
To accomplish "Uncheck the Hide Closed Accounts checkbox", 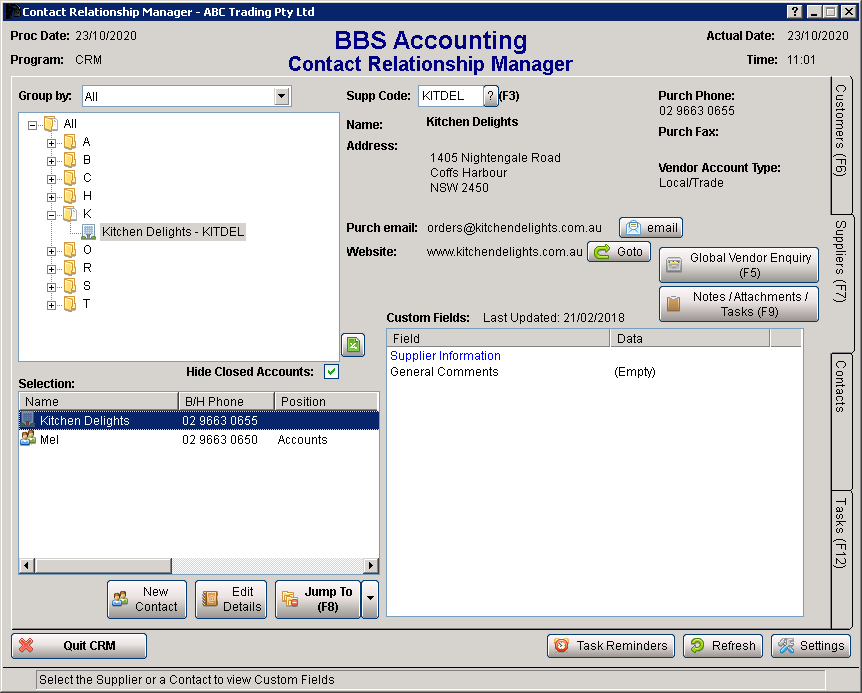I will [330, 371].
